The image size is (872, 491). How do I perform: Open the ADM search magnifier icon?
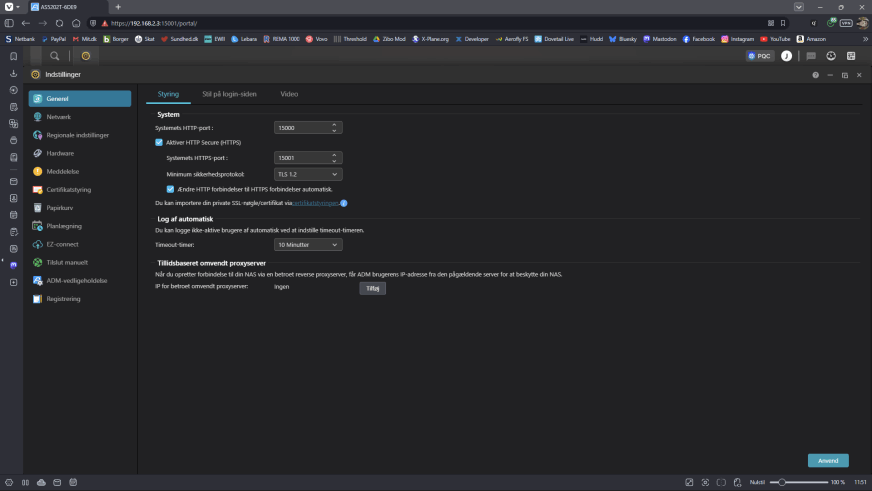click(55, 56)
